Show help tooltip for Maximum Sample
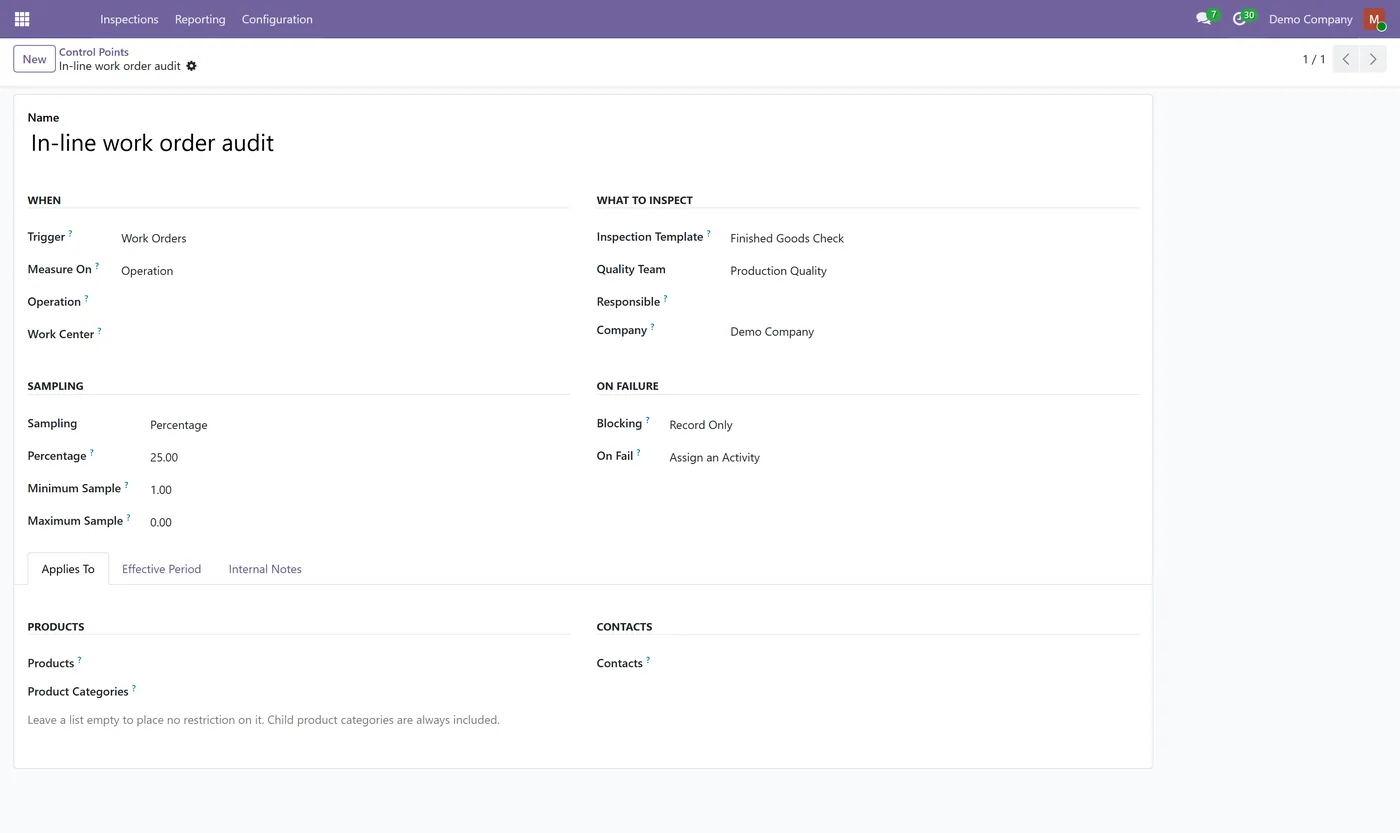Viewport: 1400px width, 833px height. (x=128, y=517)
